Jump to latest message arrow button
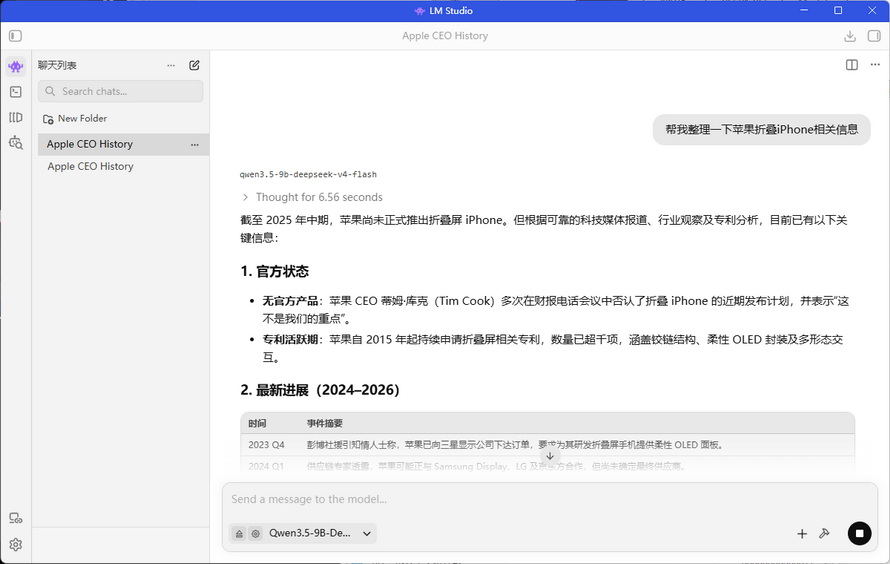 (x=550, y=456)
